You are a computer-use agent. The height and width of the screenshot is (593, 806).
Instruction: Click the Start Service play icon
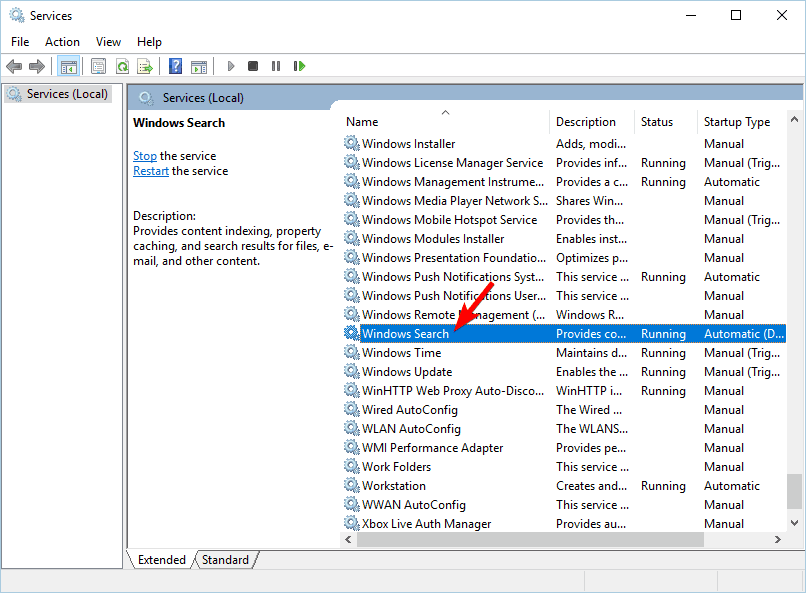(231, 66)
